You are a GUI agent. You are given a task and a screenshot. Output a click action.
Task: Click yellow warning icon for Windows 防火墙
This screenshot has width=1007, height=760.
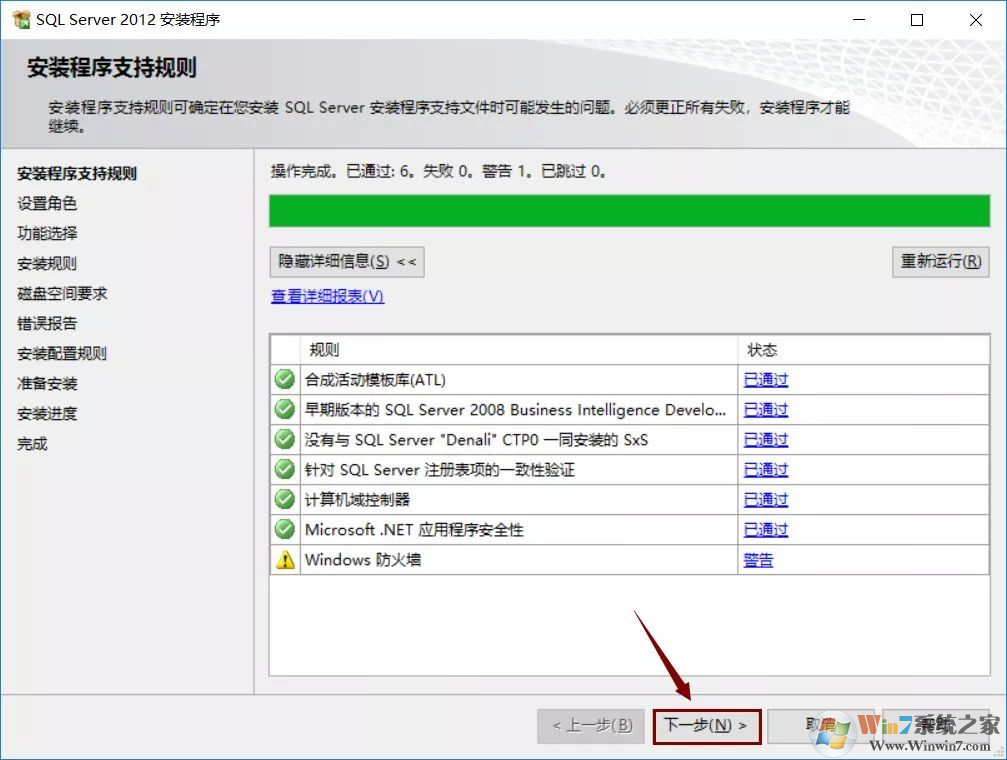[285, 560]
